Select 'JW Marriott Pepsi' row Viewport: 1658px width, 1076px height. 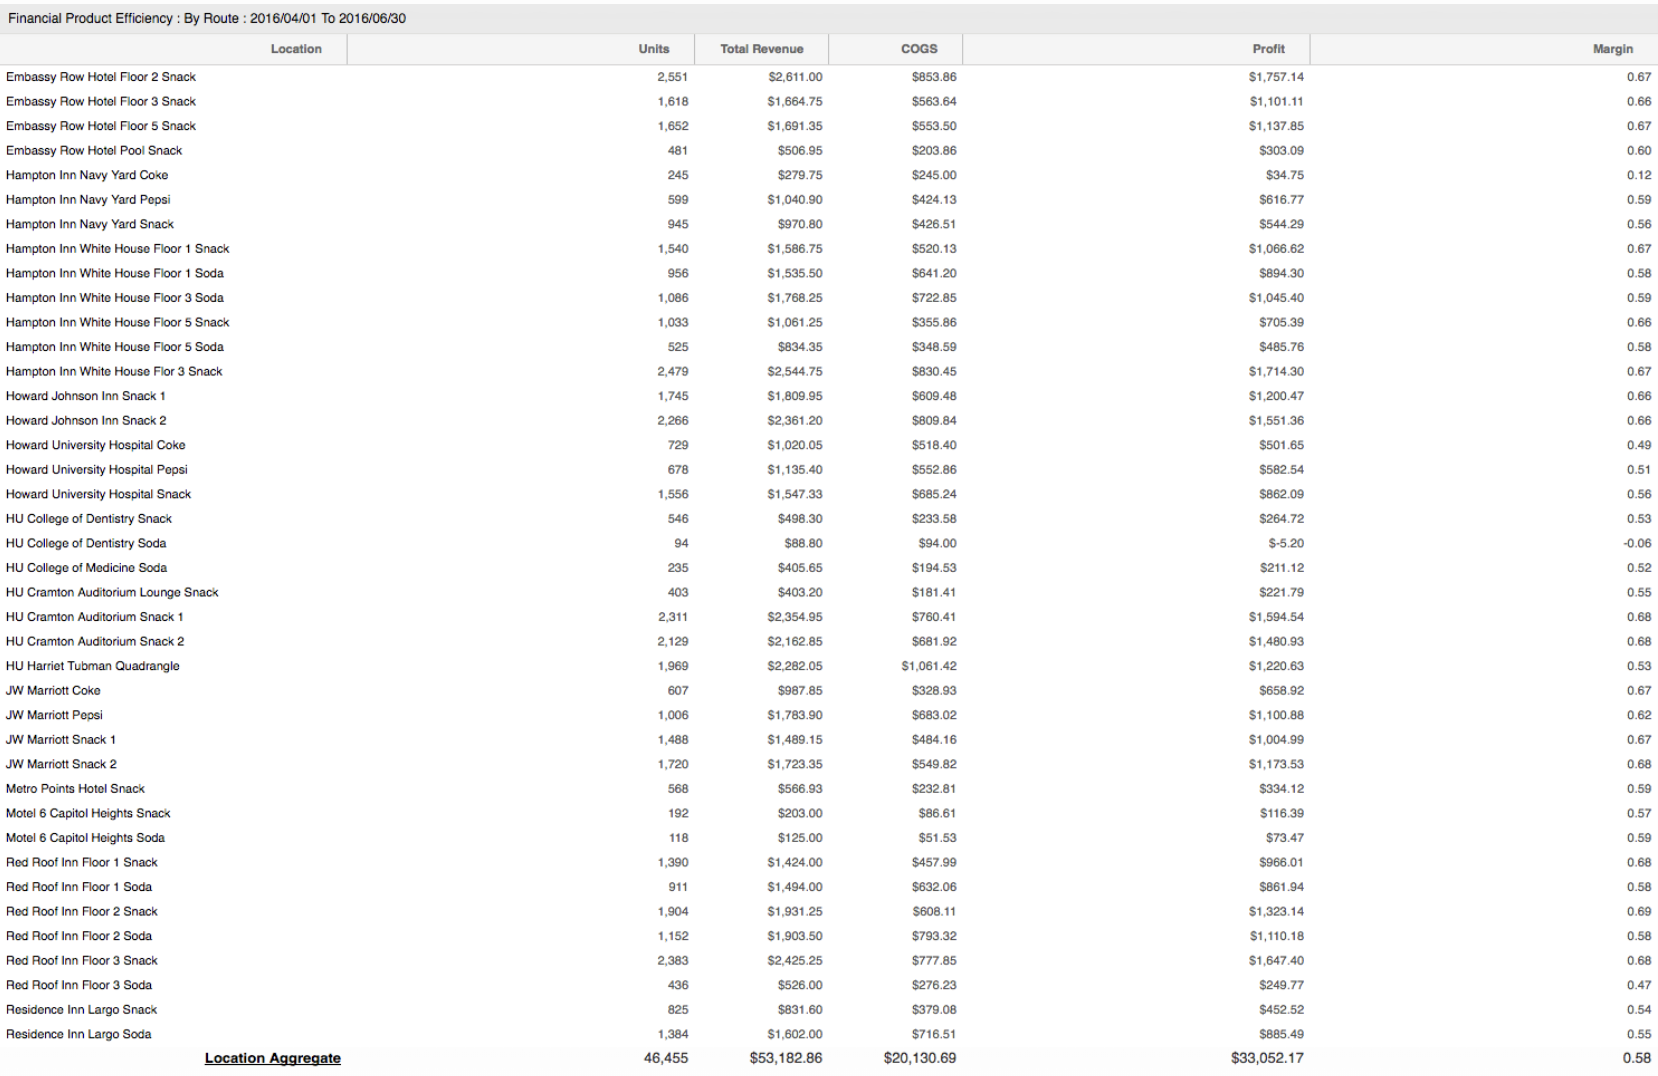829,715
